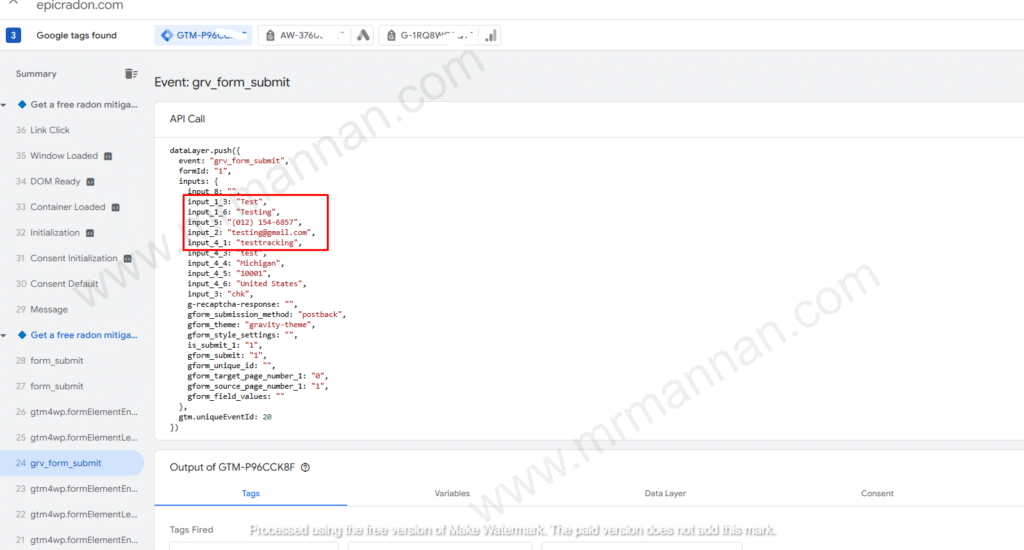
Task: Close the debug window with the X icon
Action: click(x=12, y=3)
